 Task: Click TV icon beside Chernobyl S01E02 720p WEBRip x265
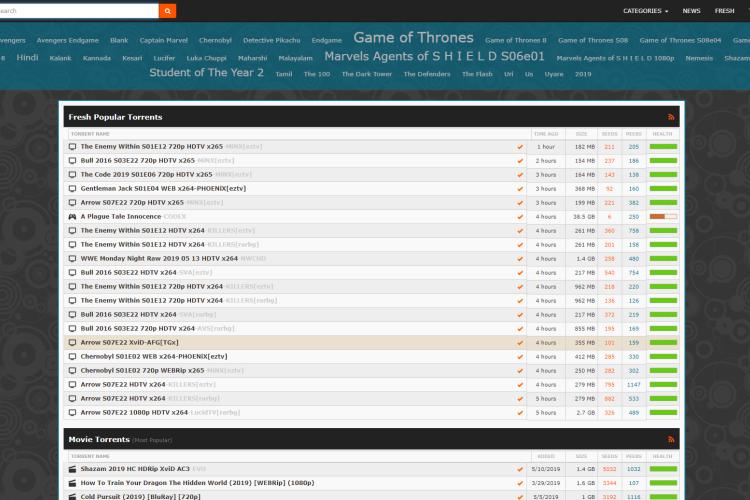(72, 371)
